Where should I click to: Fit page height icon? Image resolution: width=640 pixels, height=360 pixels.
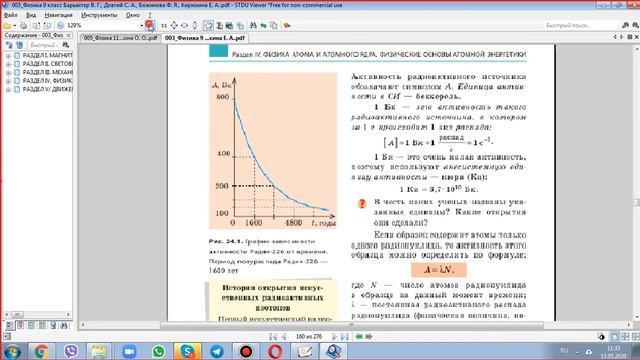pyautogui.click(x=195, y=26)
